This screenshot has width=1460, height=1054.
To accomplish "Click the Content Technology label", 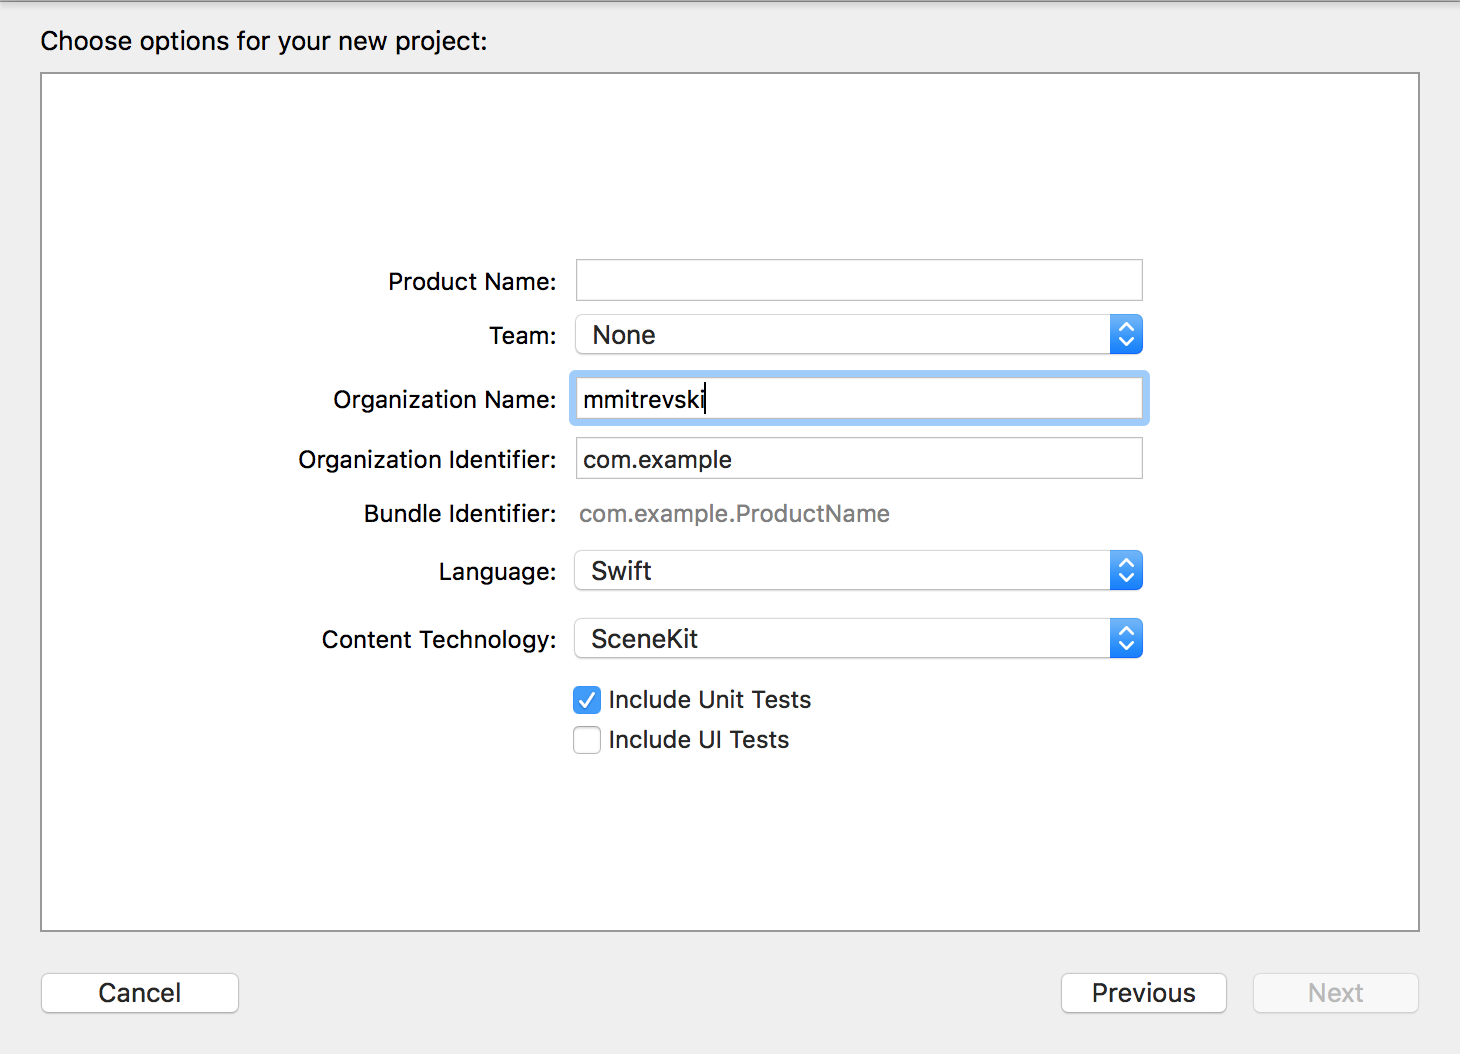I will [x=438, y=640].
